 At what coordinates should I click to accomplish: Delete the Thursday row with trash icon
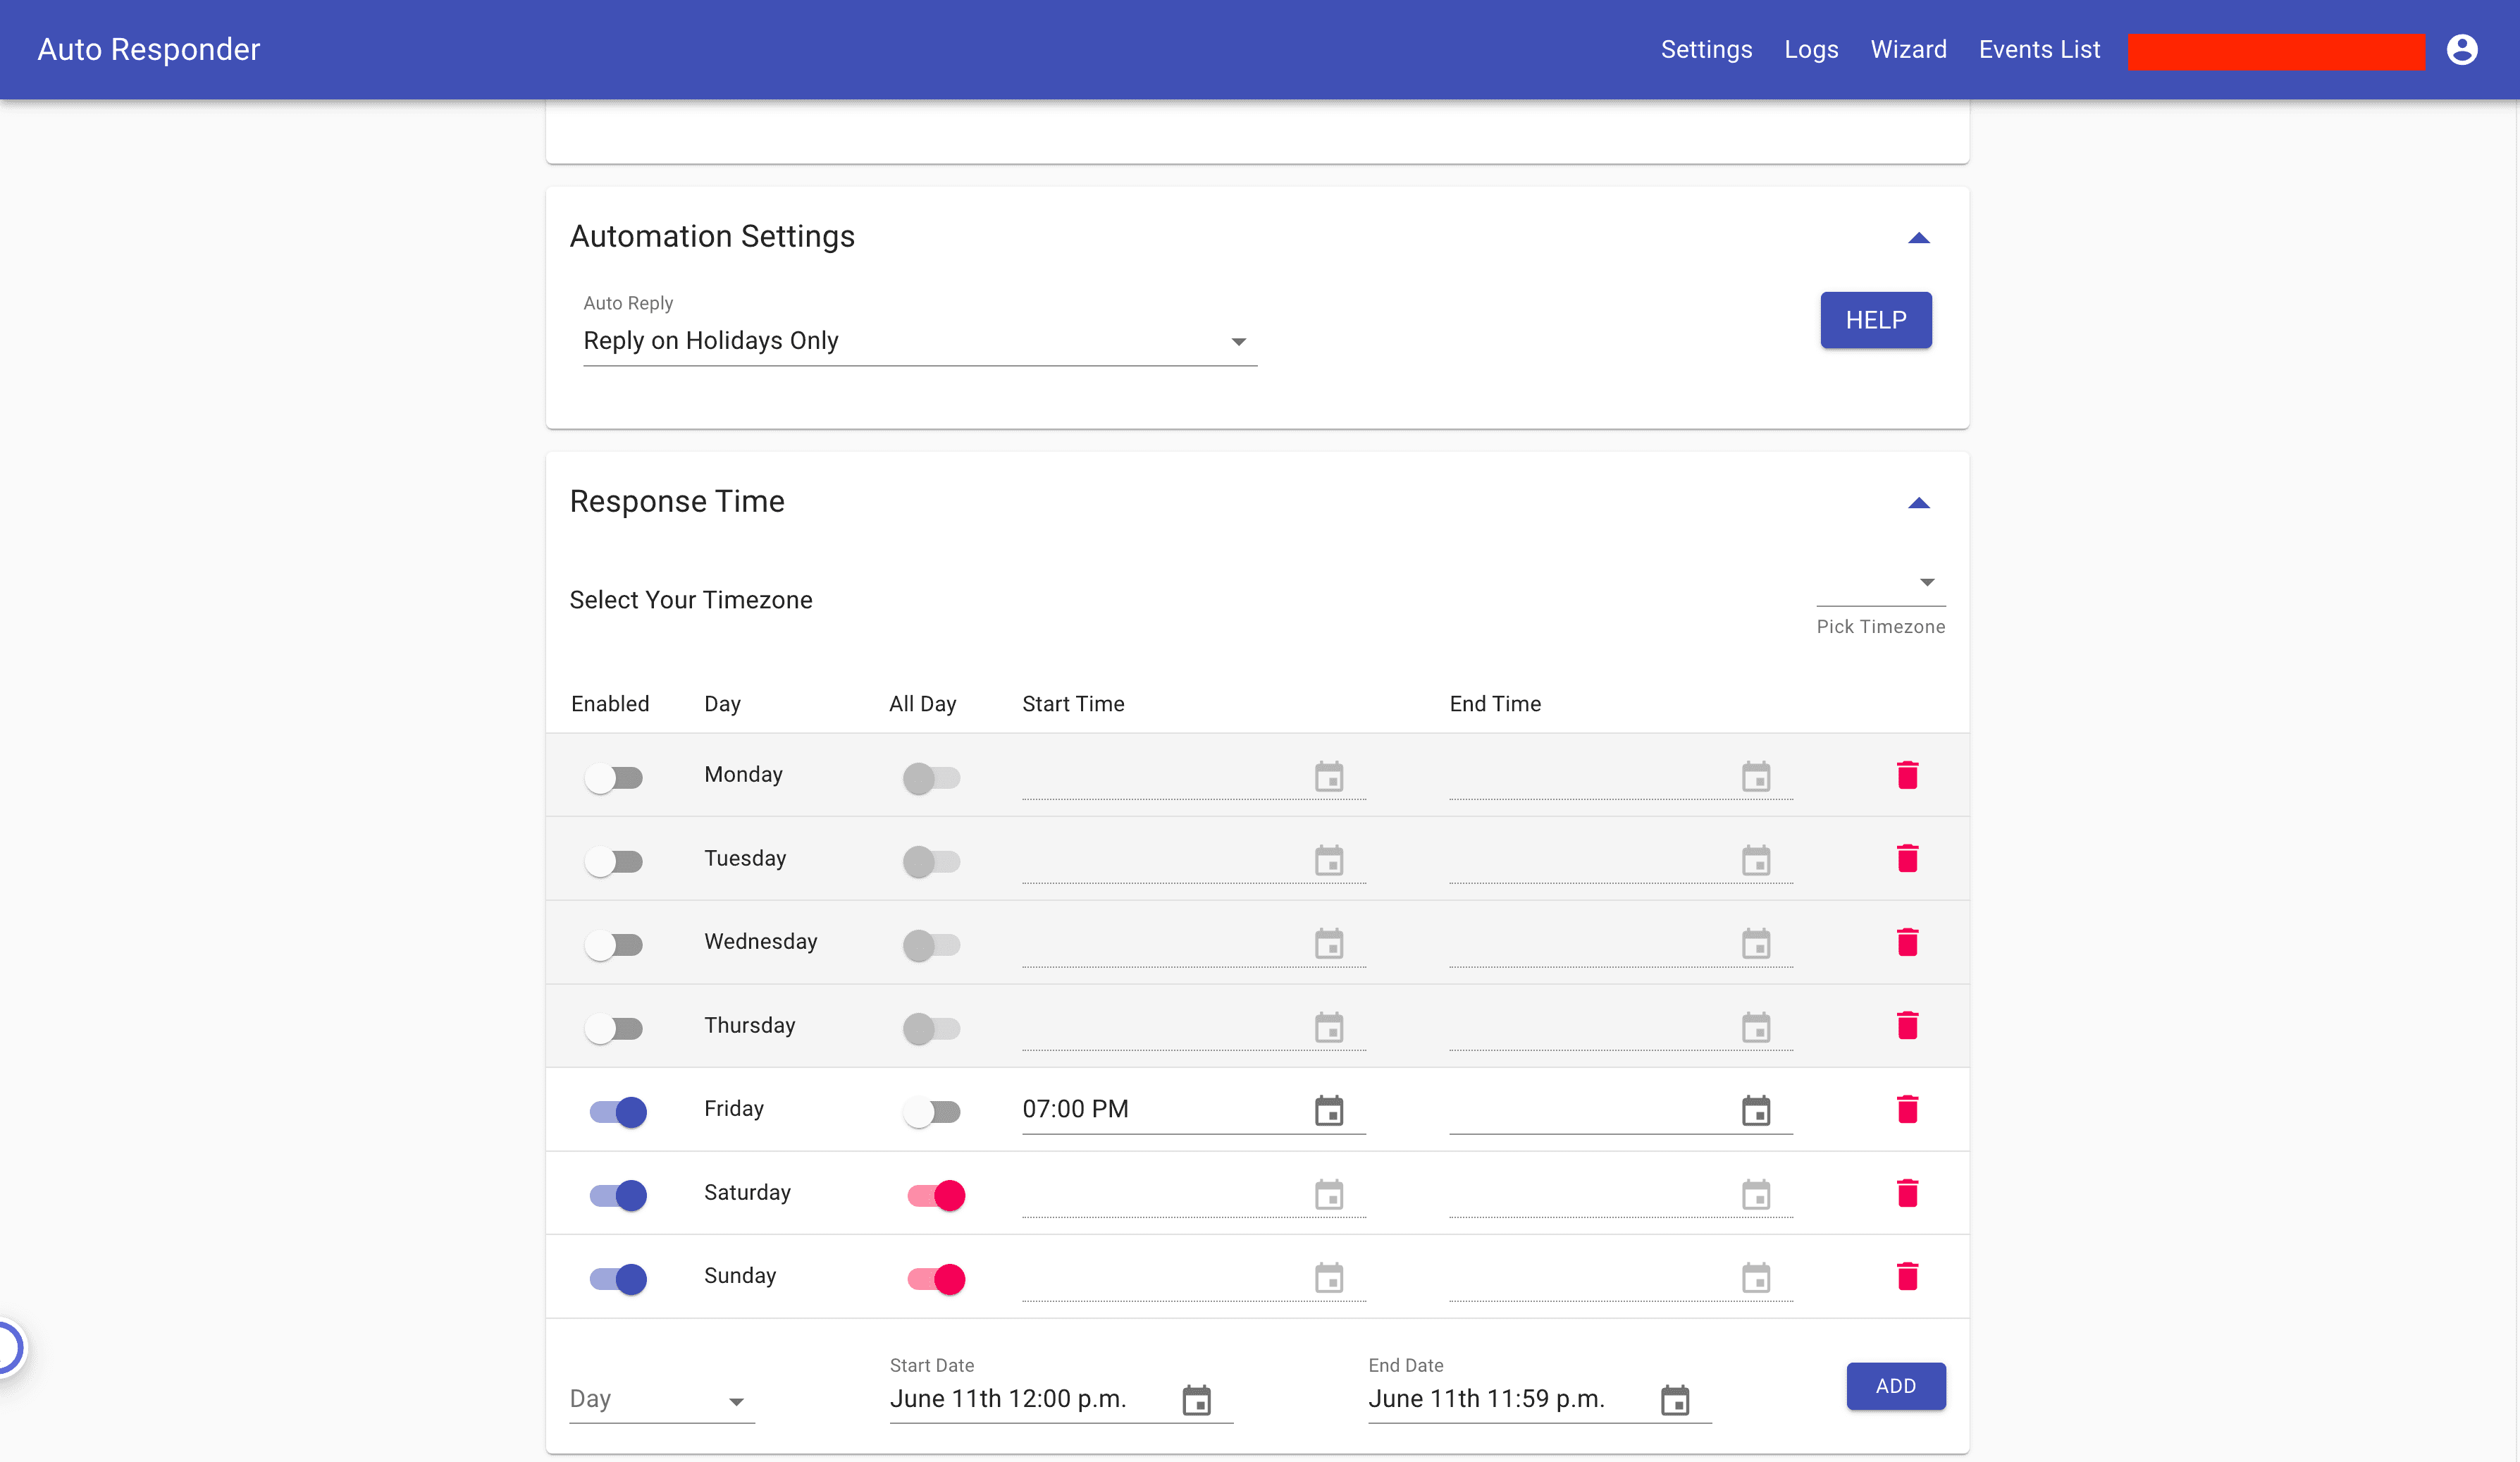tap(1907, 1025)
